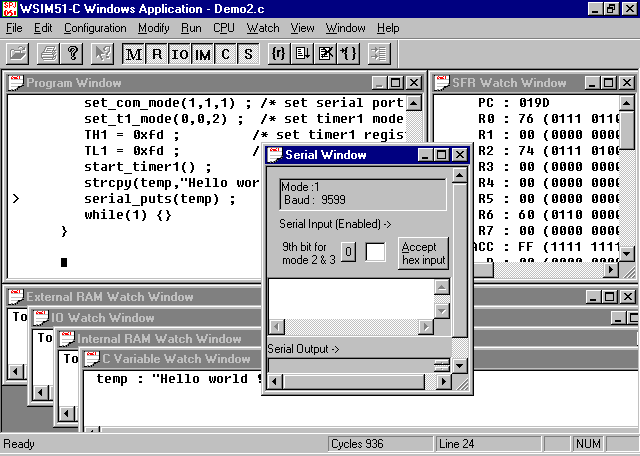Open the Run menu
Screen dimensions: 640x456
[191, 28]
